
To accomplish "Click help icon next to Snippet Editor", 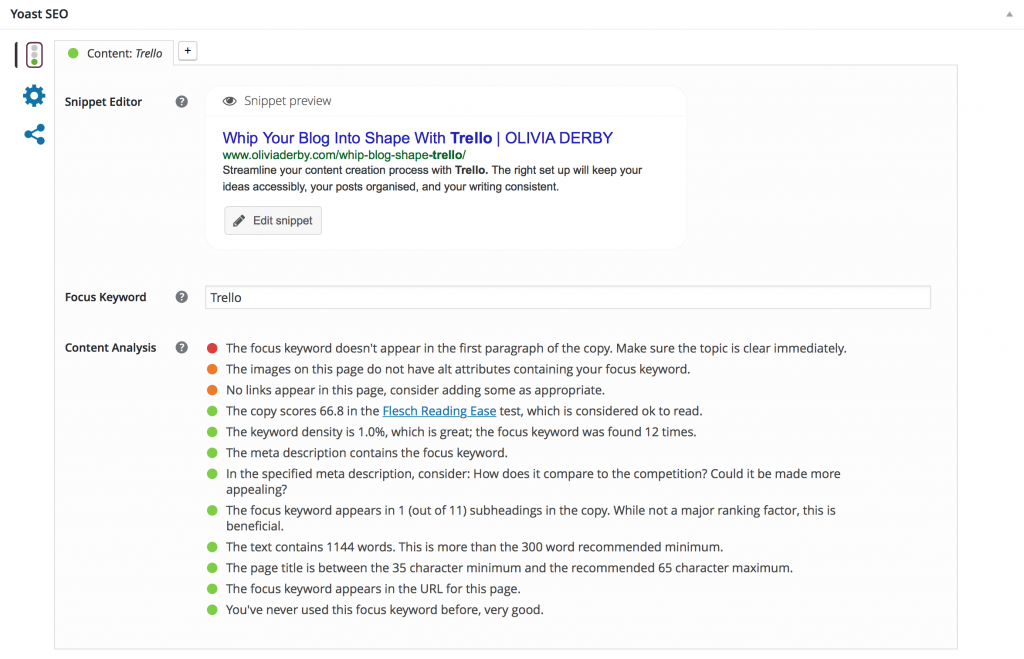I will (x=182, y=101).
